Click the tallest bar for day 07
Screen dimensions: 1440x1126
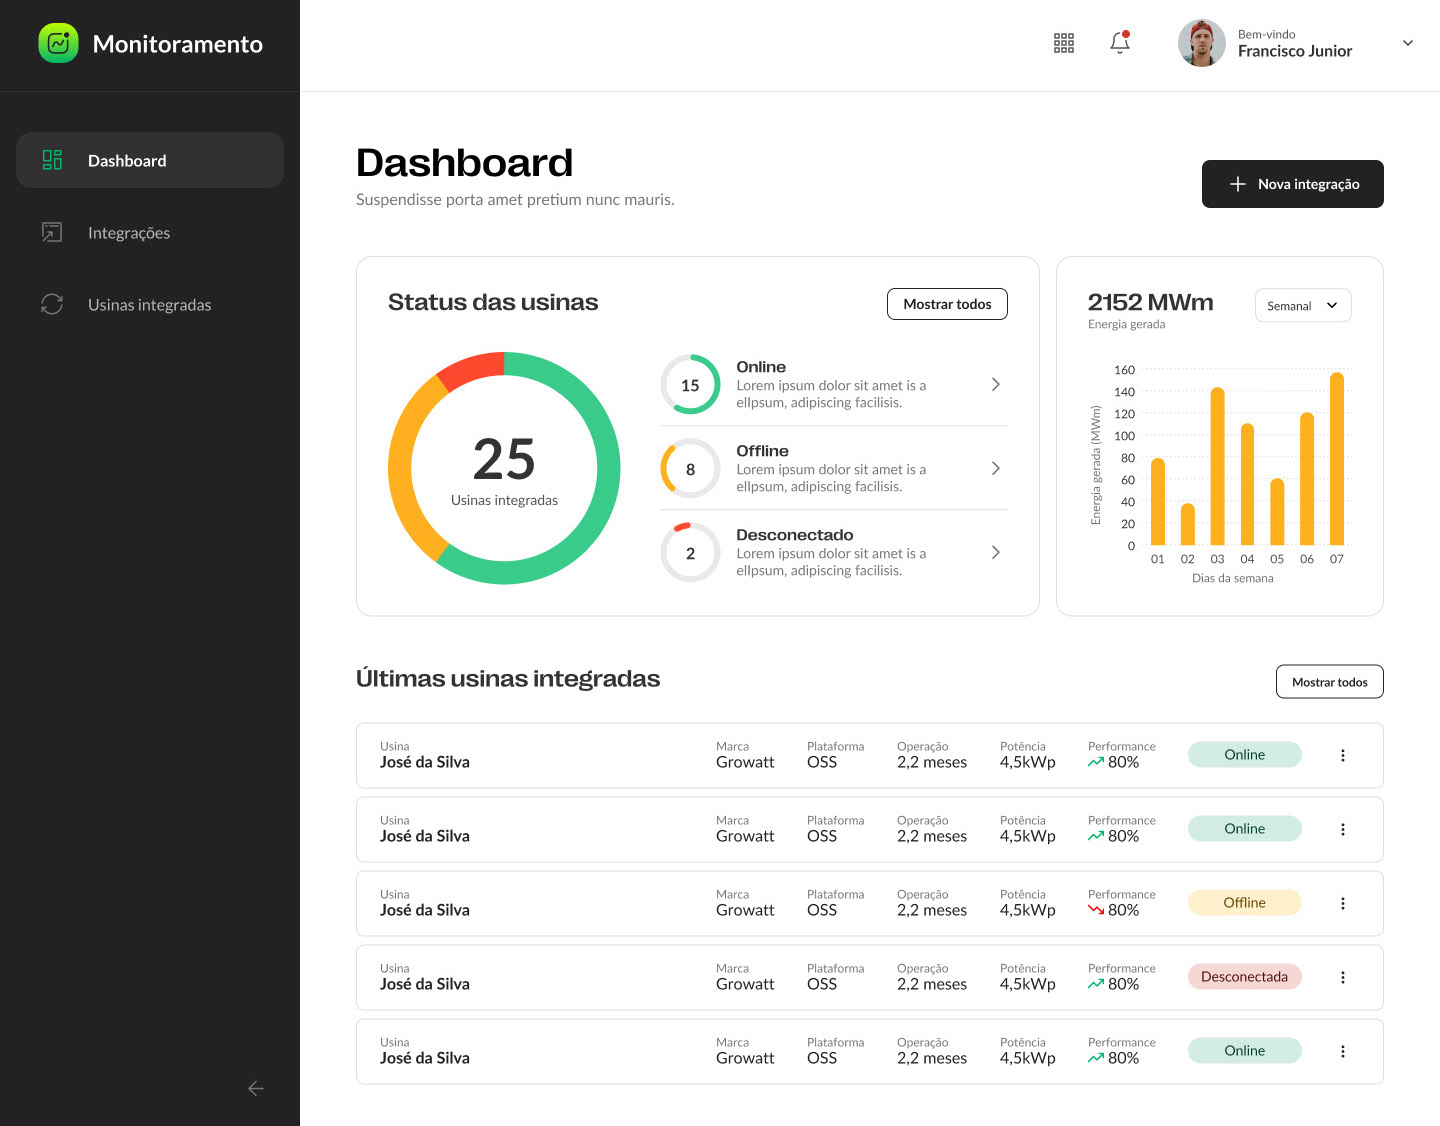pyautogui.click(x=1337, y=459)
